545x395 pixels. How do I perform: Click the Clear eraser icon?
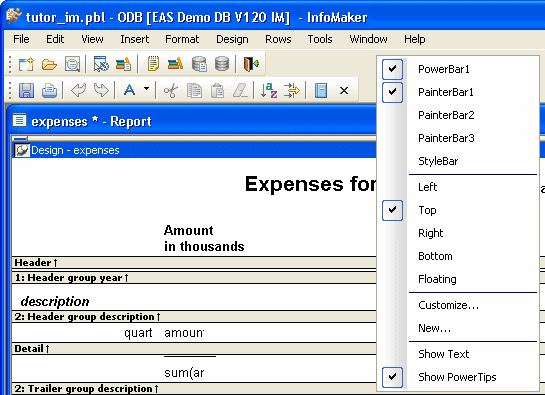240,91
